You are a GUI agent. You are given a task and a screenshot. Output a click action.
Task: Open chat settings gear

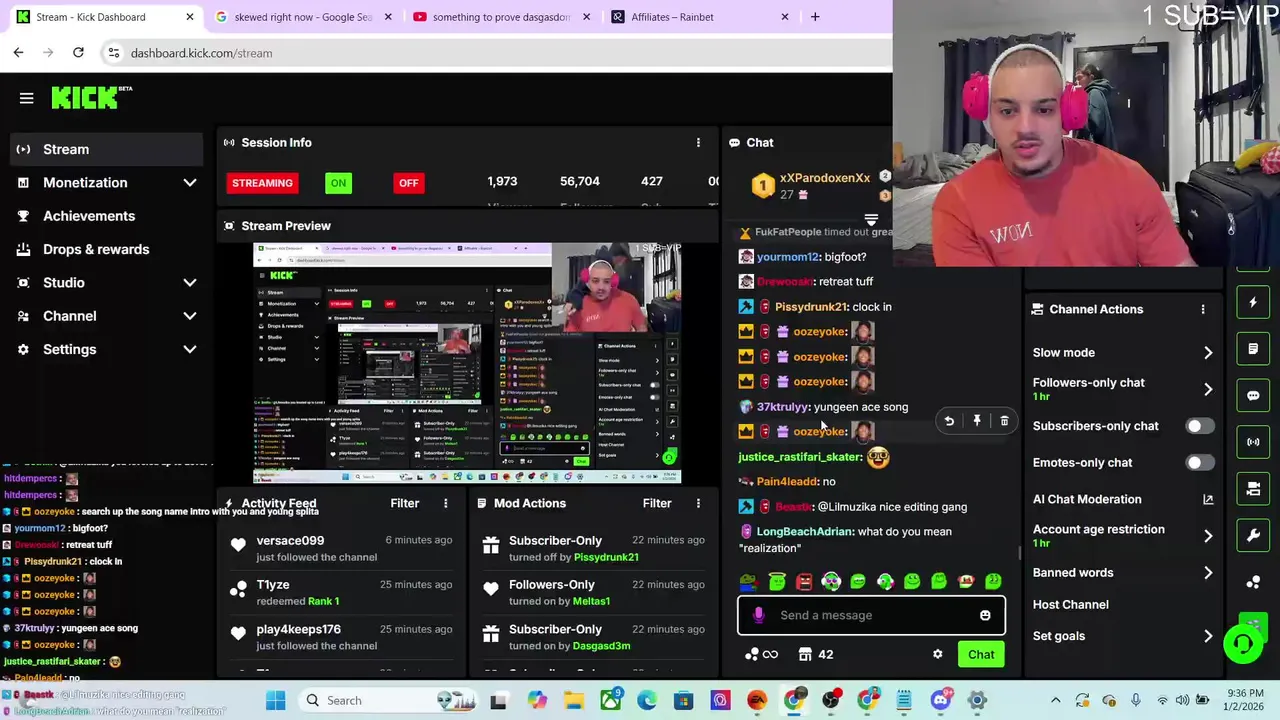coord(937,654)
